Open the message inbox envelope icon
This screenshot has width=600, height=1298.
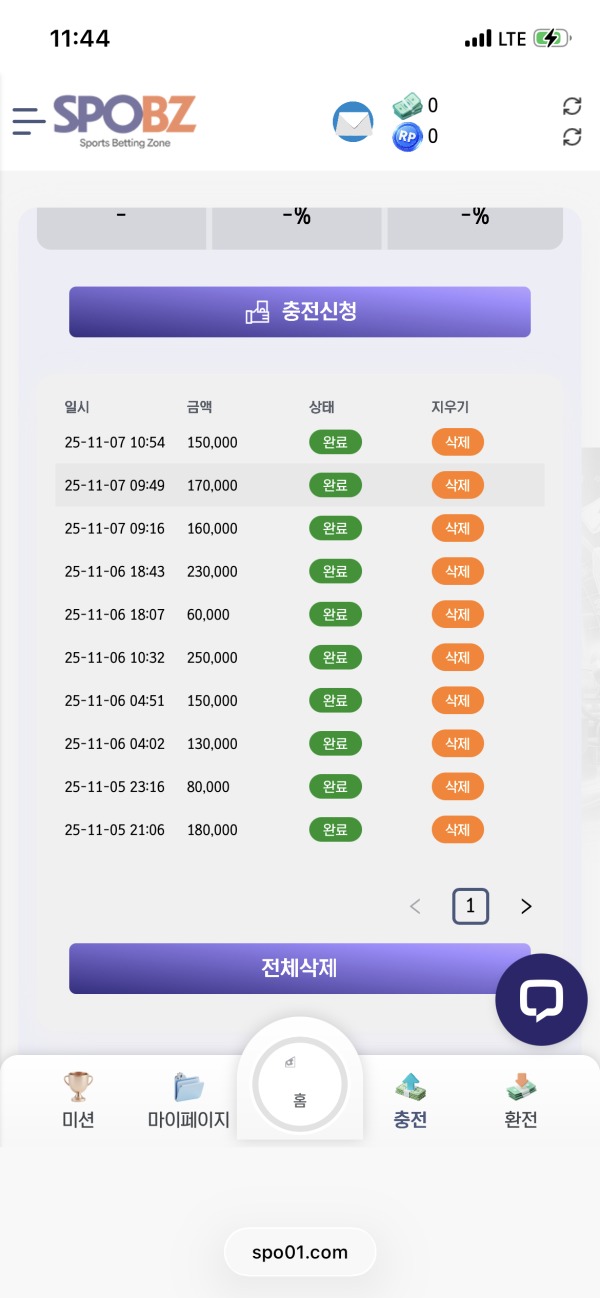pos(352,122)
